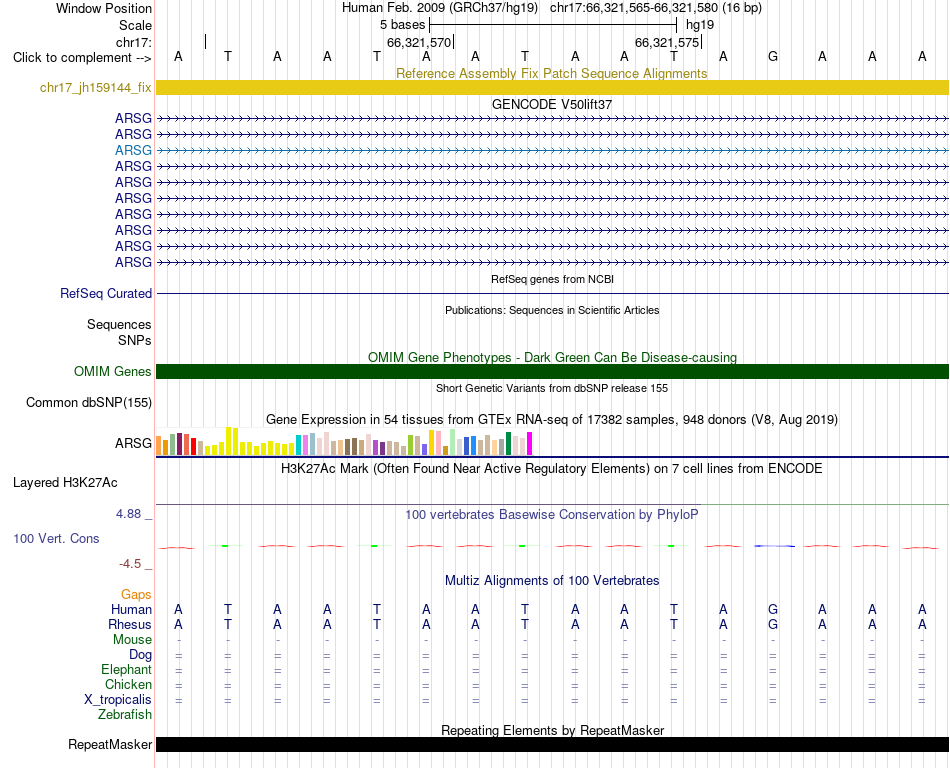Open 'Short Genetic Variants from dbSNP release 155'

(x=552, y=388)
